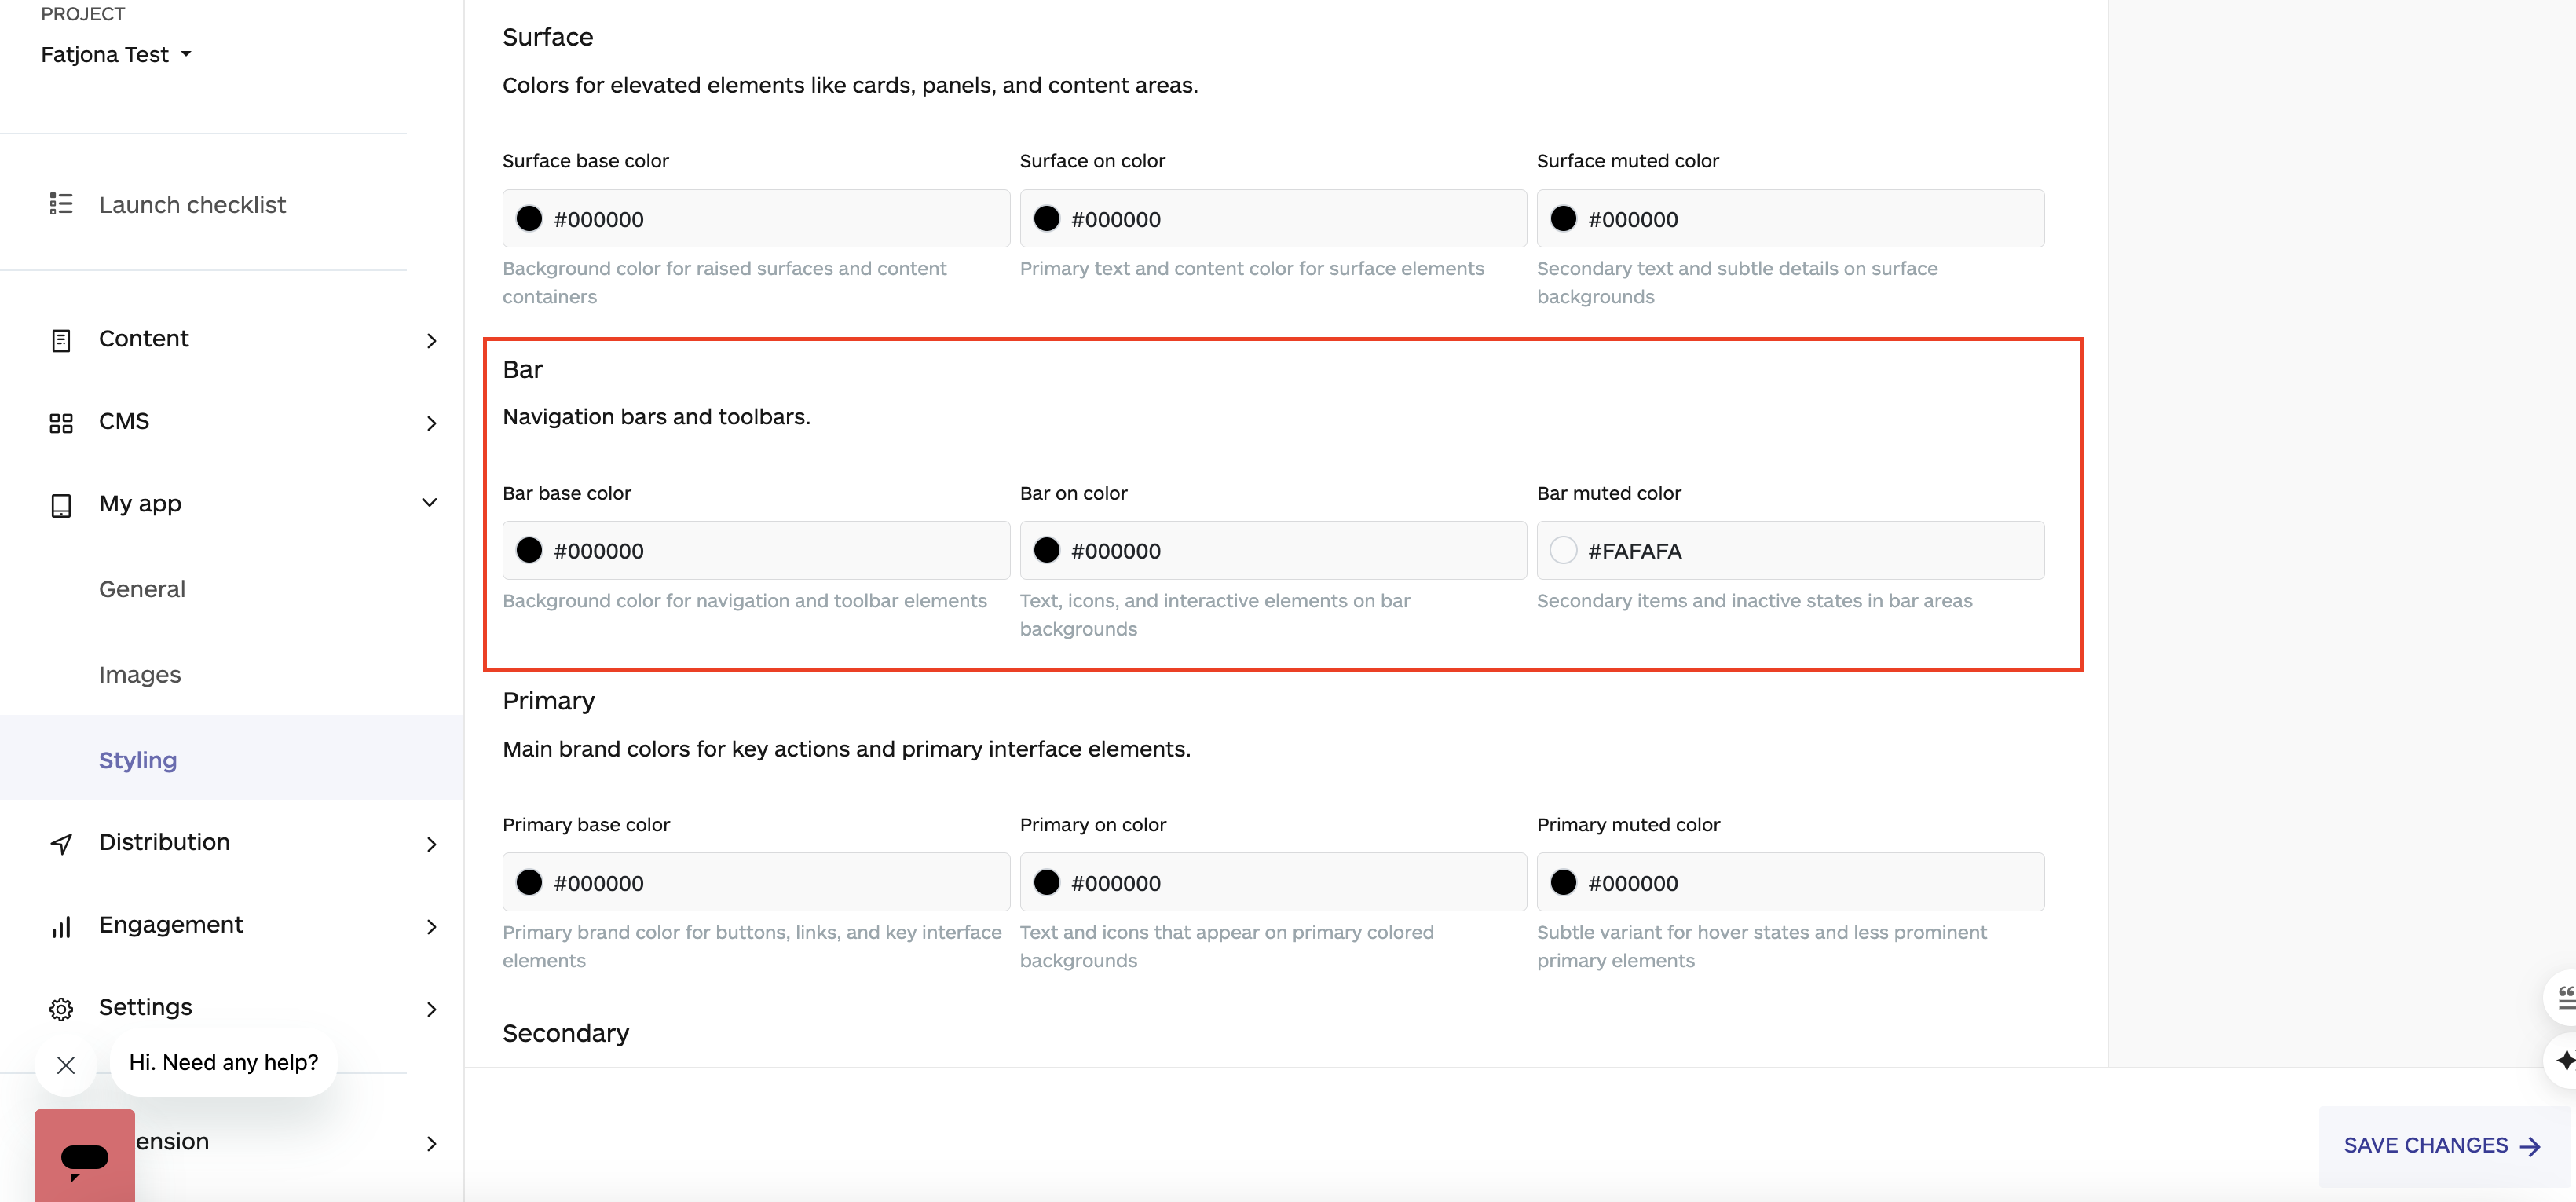Click the My app phone icon
The height and width of the screenshot is (1202, 2576).
61,506
